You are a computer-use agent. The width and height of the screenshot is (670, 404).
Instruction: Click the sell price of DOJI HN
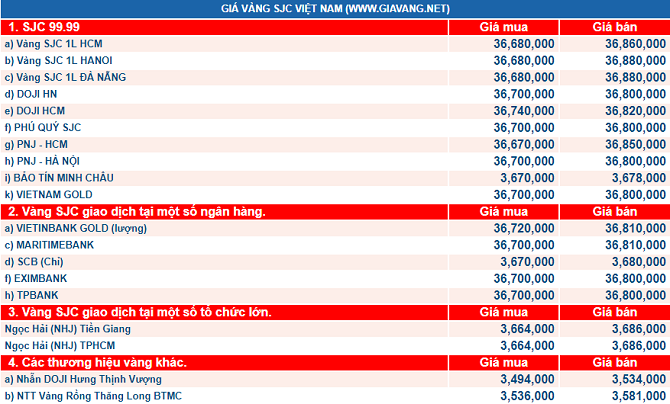tap(635, 94)
